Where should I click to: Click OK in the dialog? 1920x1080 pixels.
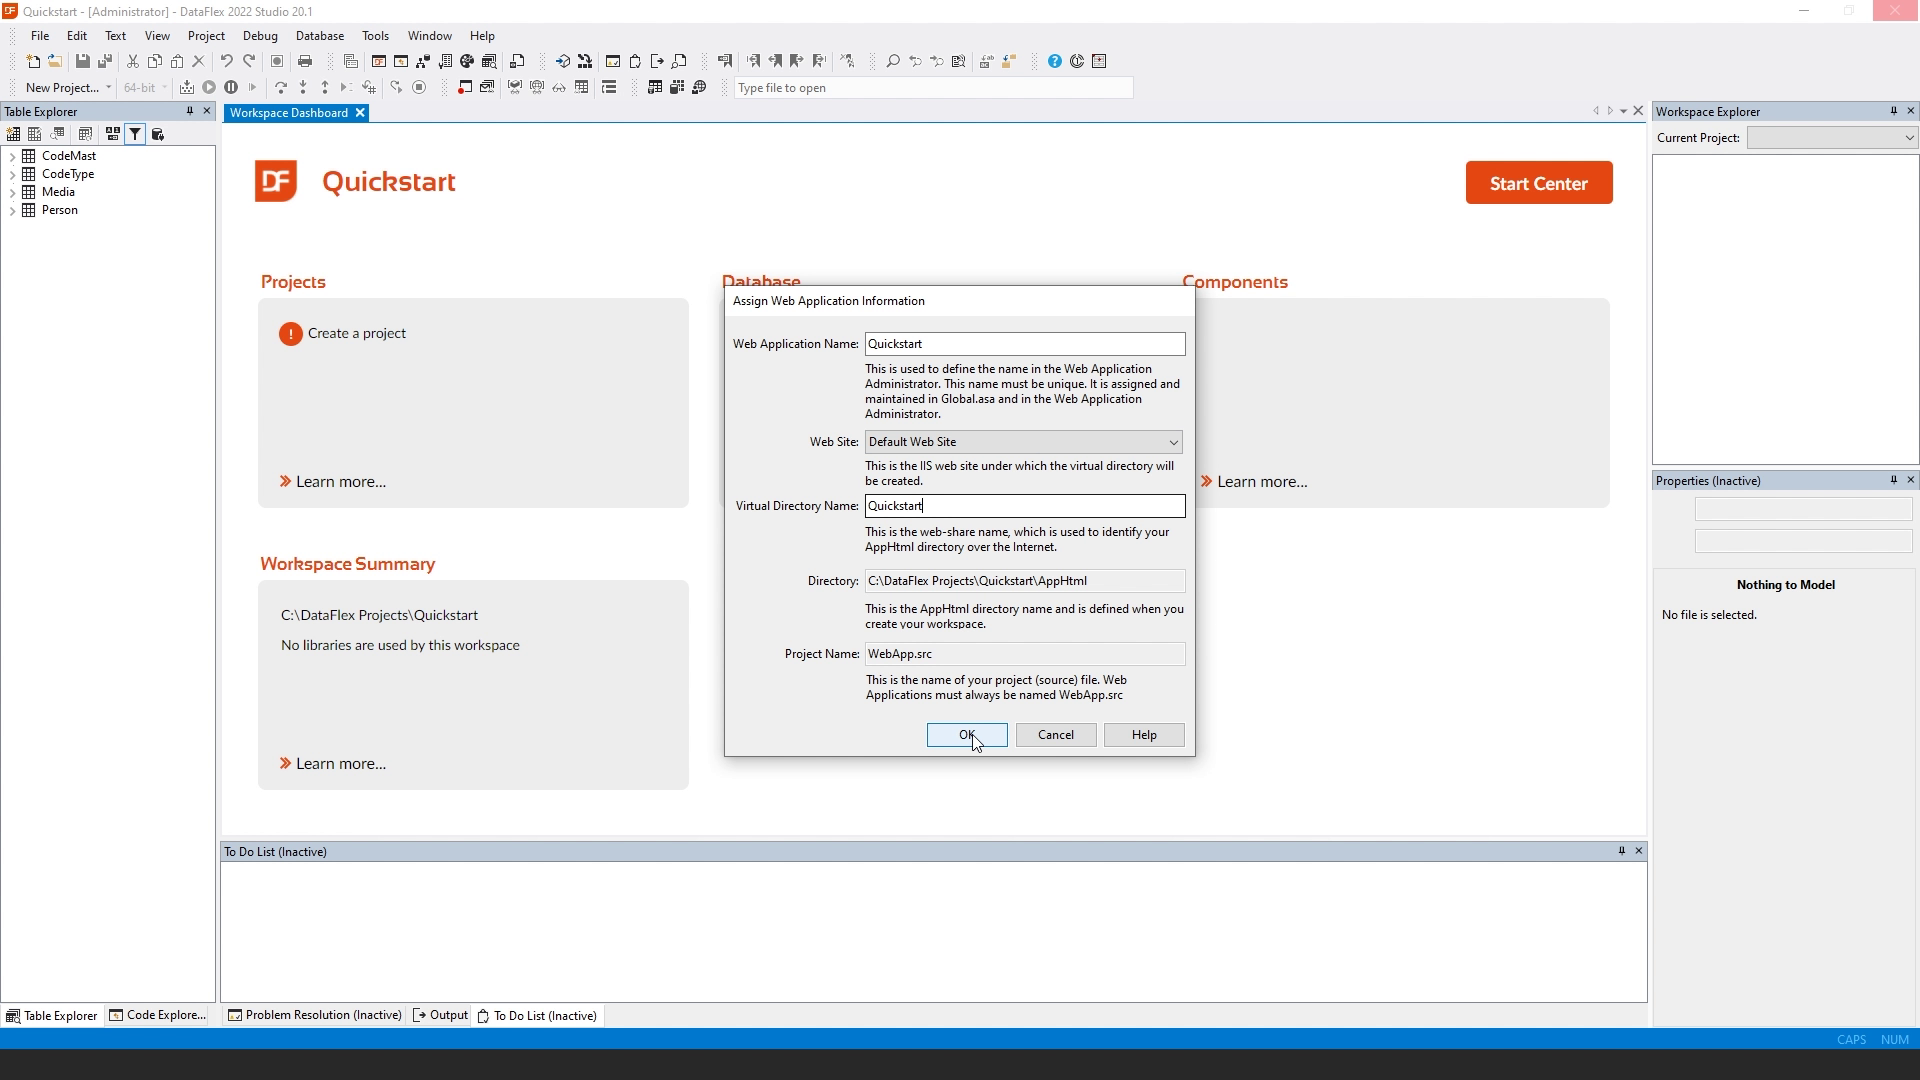[967, 735]
